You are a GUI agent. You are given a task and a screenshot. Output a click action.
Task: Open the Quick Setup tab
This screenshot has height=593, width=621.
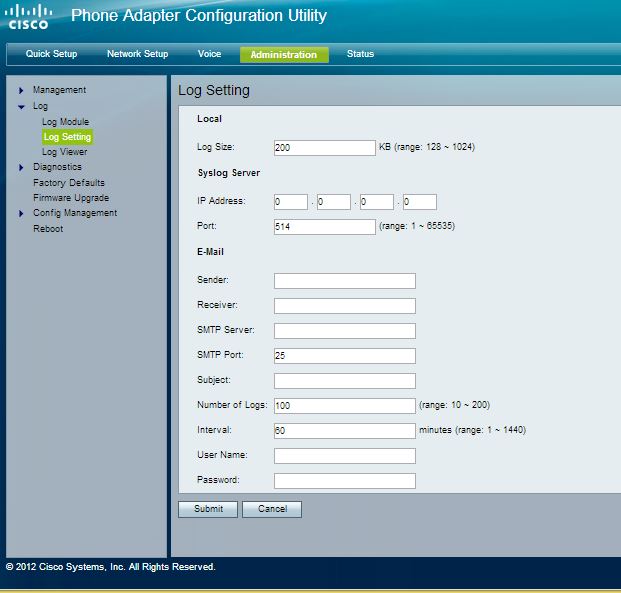51,54
